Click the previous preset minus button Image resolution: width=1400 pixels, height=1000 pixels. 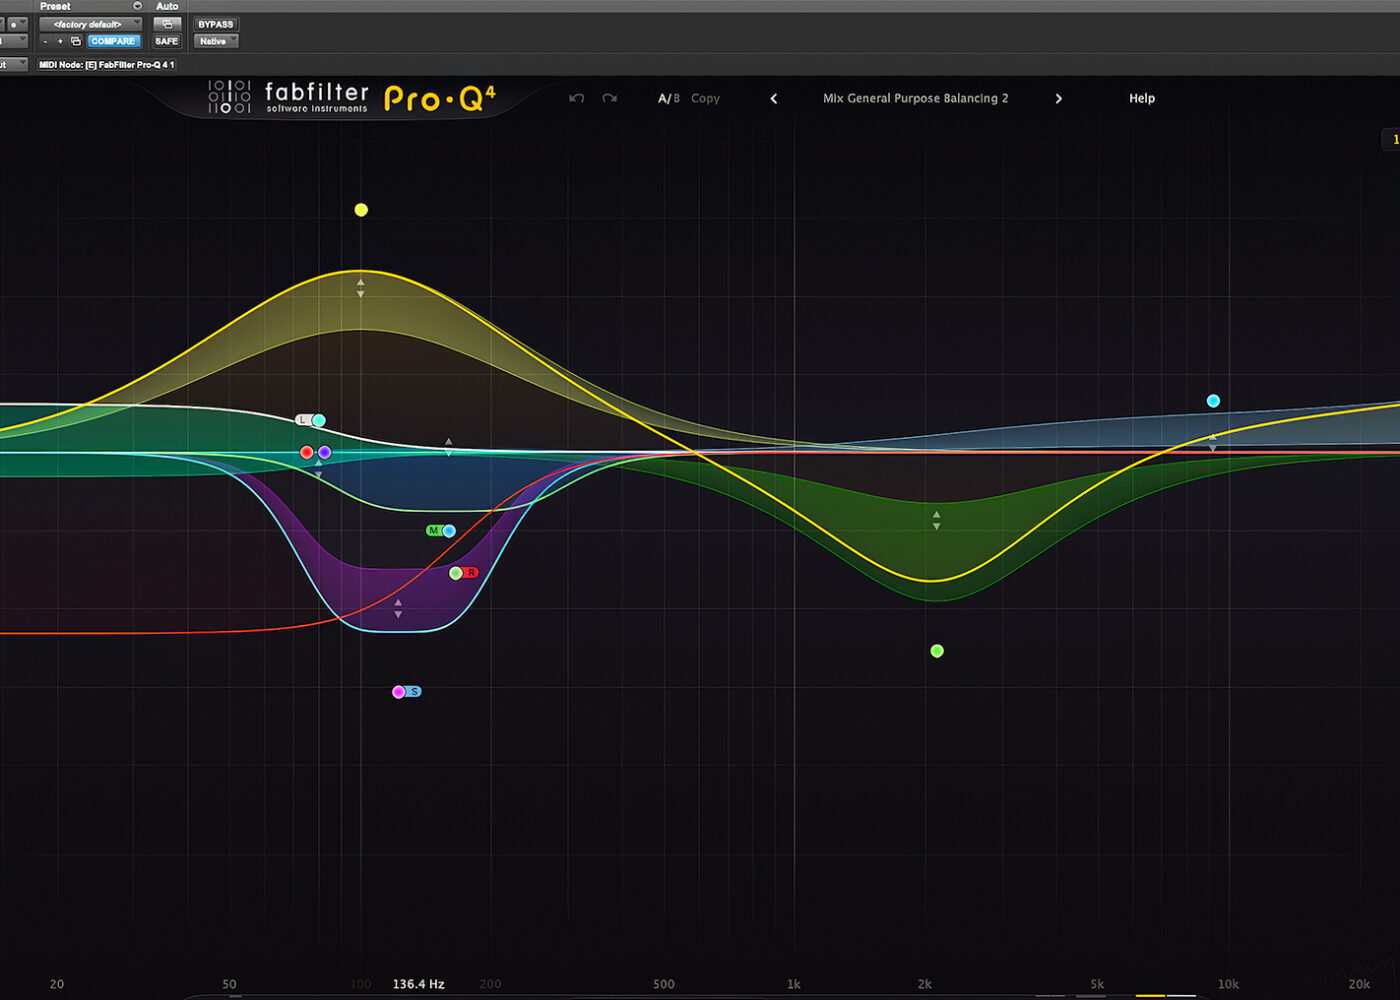coord(46,41)
